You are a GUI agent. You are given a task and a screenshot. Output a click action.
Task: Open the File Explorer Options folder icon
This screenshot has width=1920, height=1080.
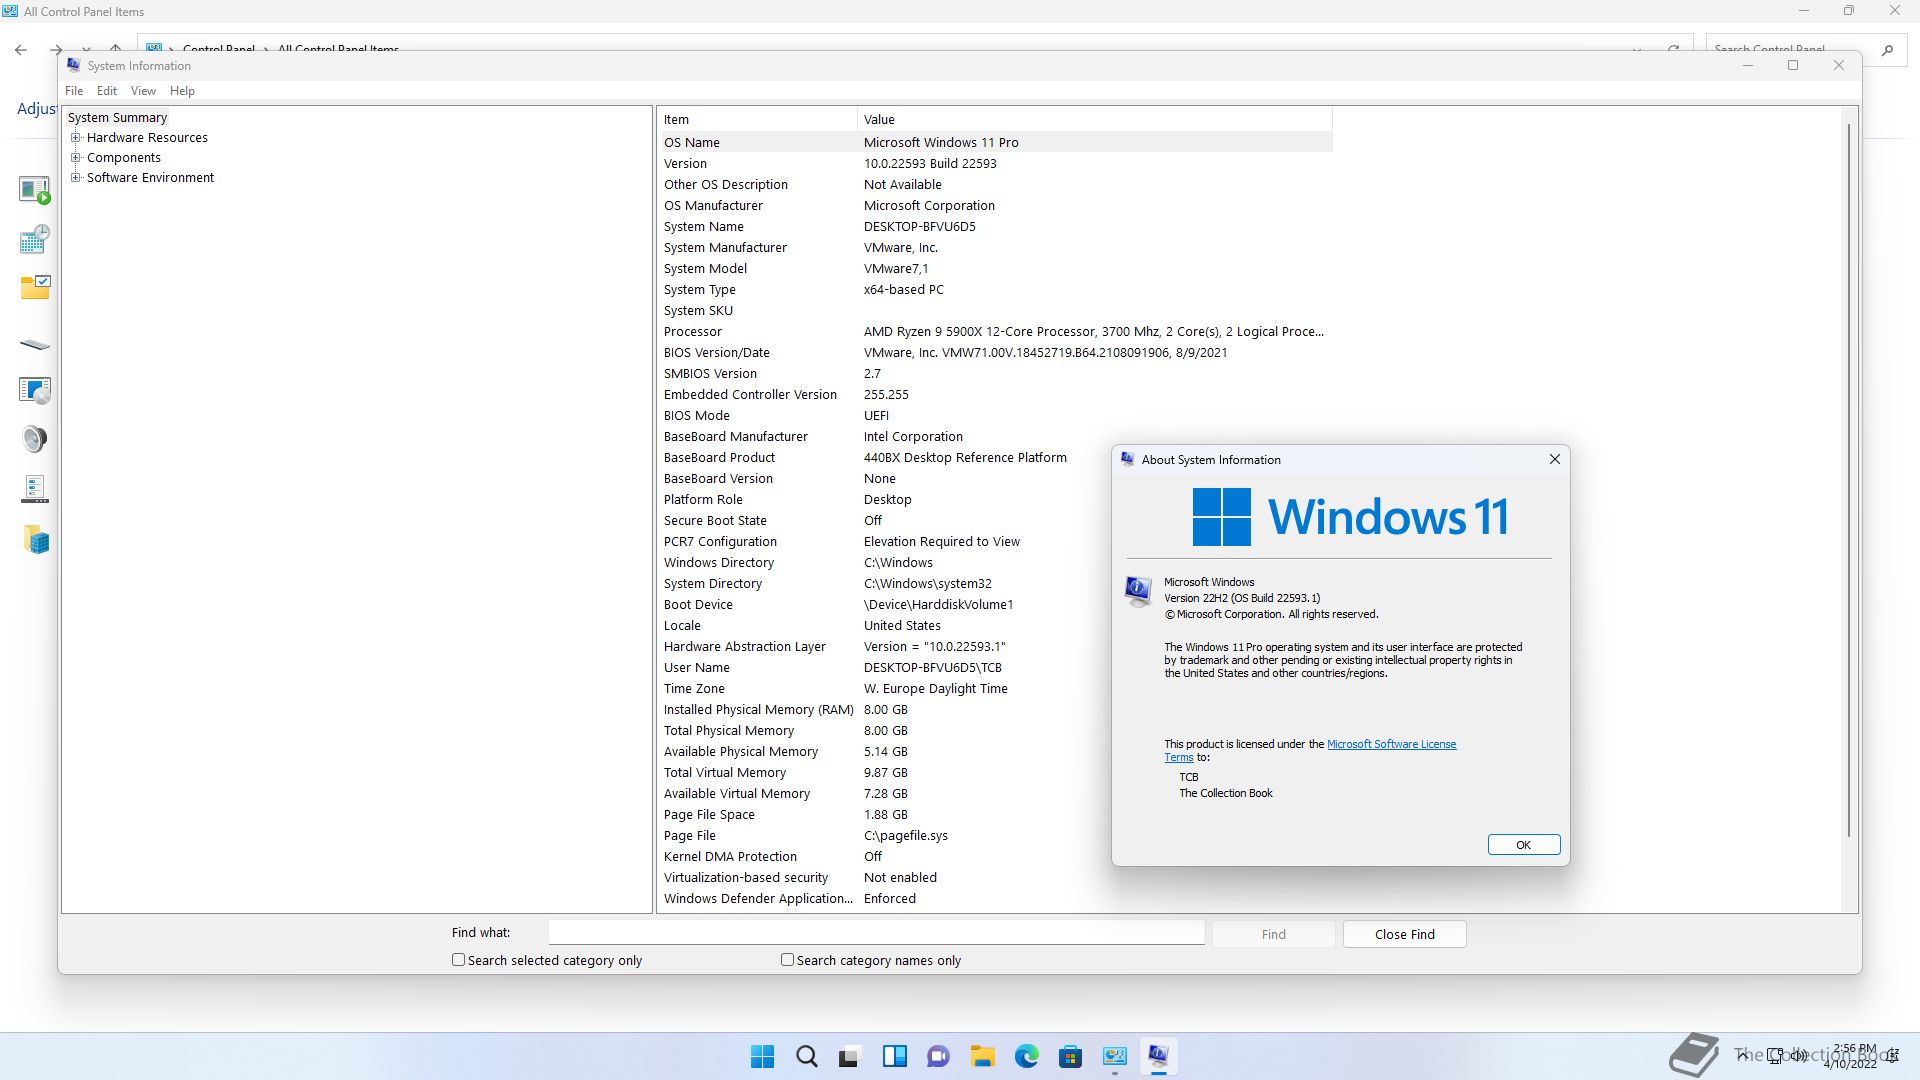34,288
